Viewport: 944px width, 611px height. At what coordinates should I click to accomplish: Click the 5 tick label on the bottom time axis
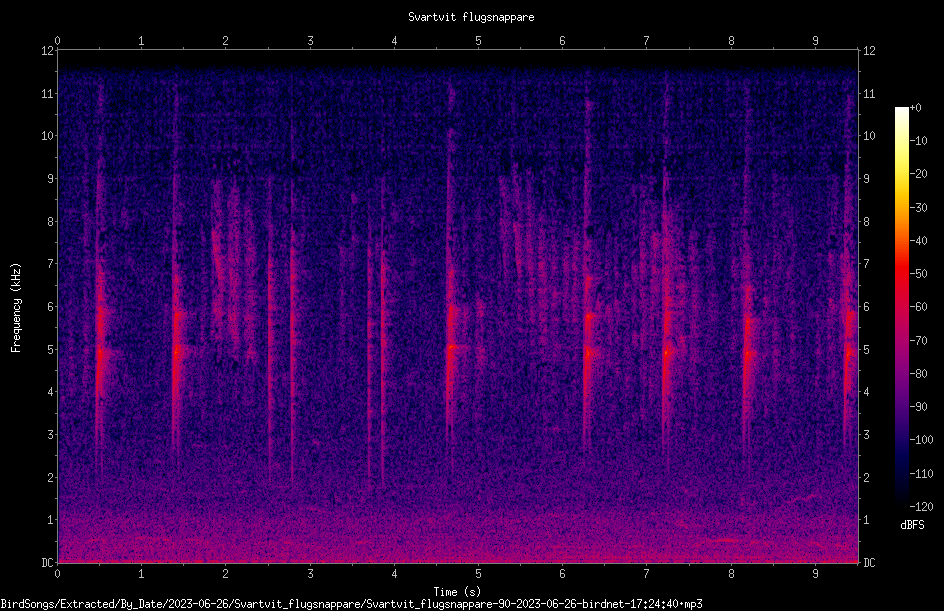479,574
